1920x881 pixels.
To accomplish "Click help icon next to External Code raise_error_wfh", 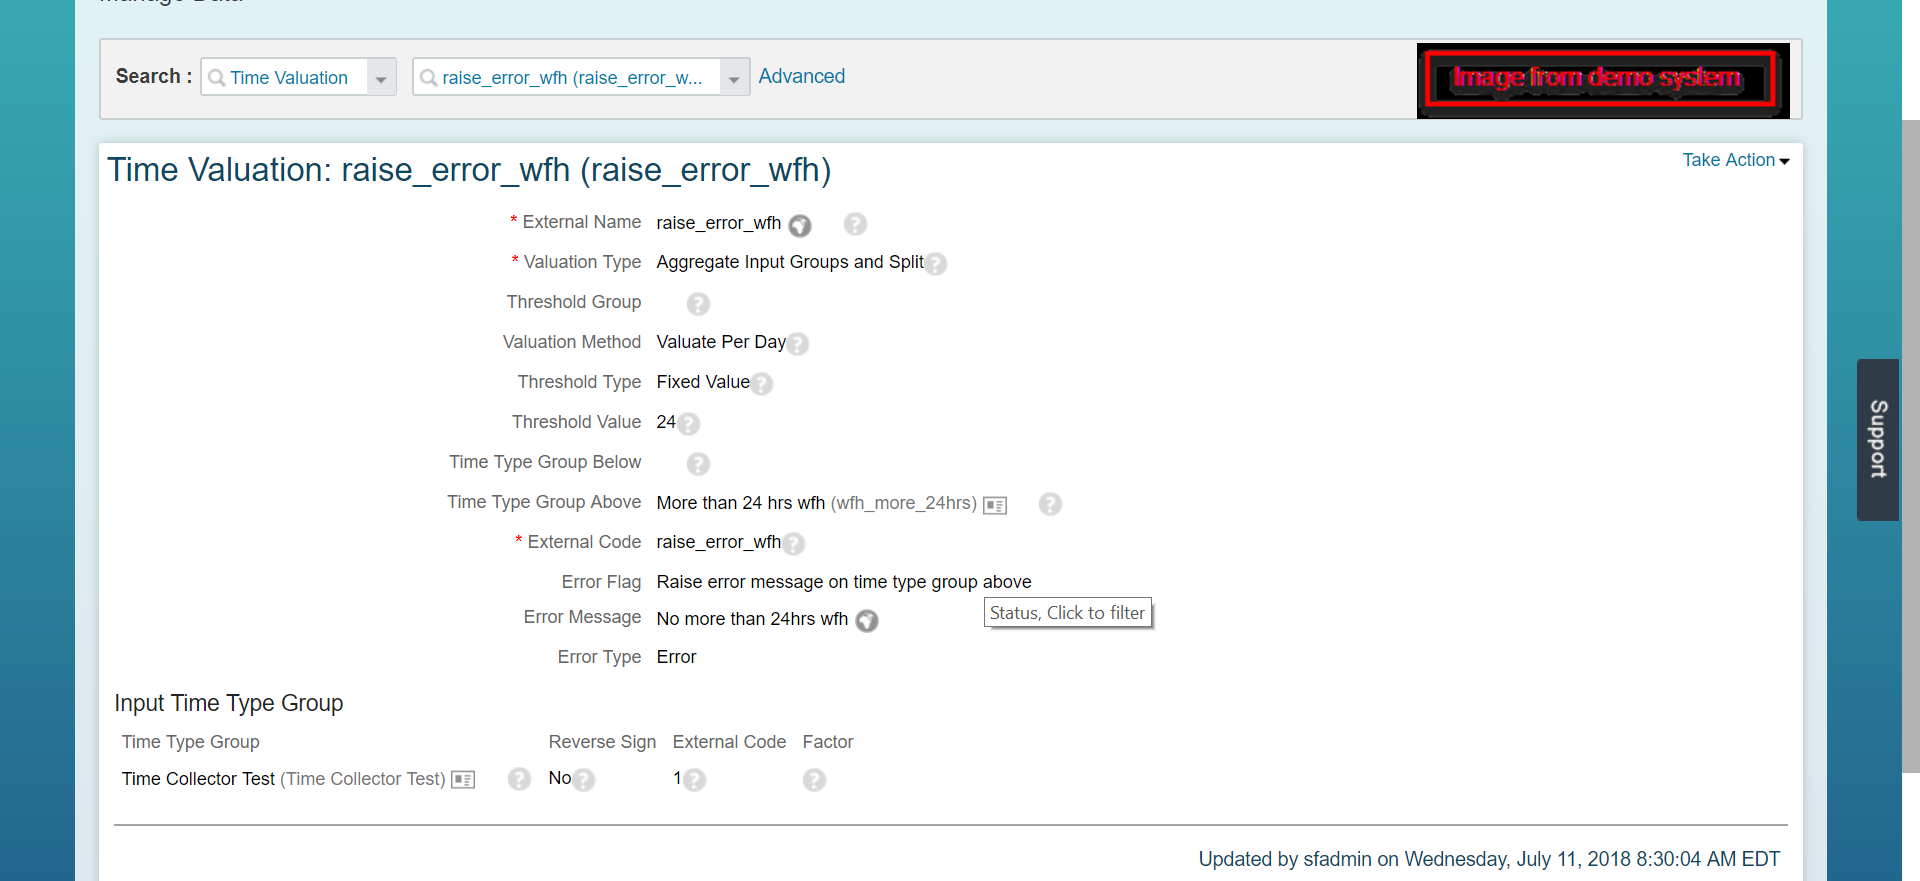I will point(794,544).
